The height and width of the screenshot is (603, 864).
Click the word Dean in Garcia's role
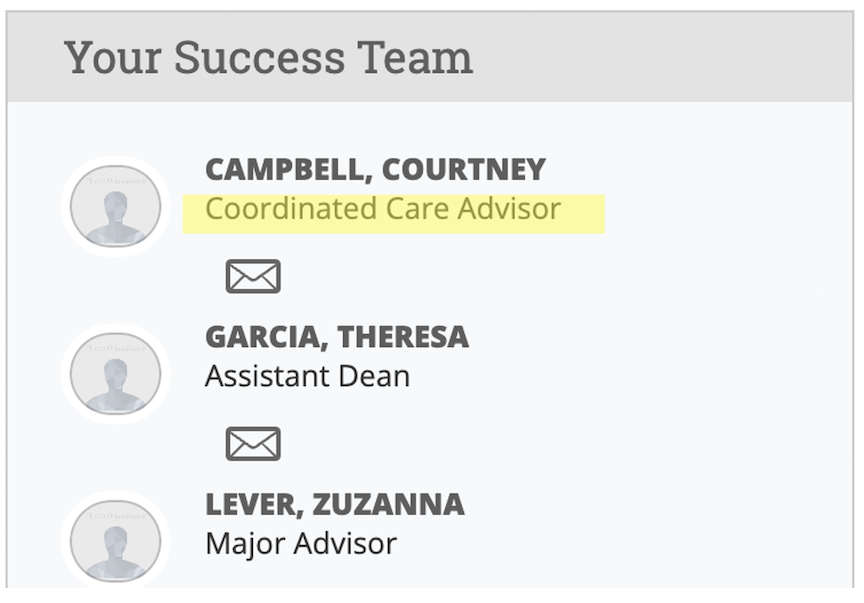pyautogui.click(x=374, y=376)
